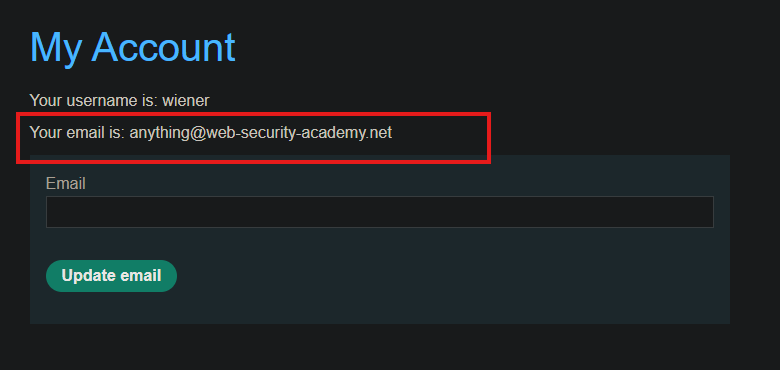780x370 pixels.
Task: Click the word 'Account' in the heading
Action: 163,47
